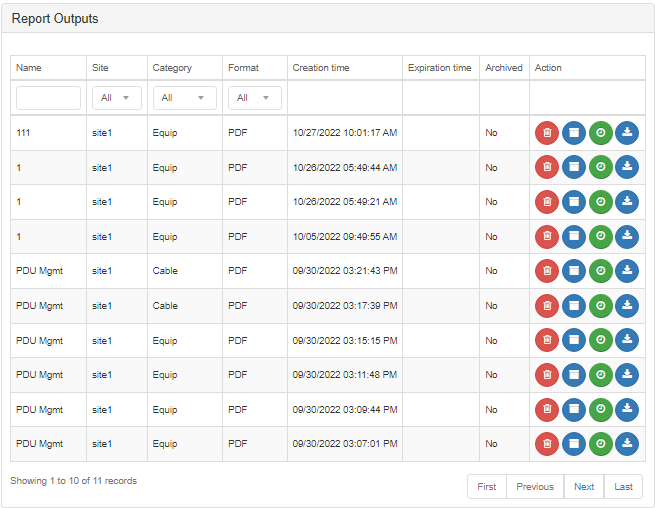Screen dimensions: 655x508
Task: Delete the PDU Mgmt 03:17:39 PM report
Action: [547, 306]
